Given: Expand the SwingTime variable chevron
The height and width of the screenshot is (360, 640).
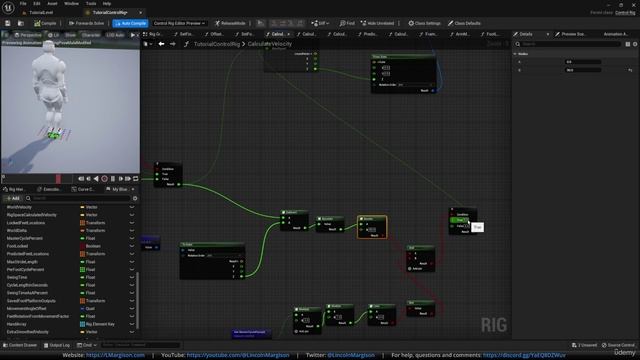Looking at the screenshot, I should pos(132,277).
